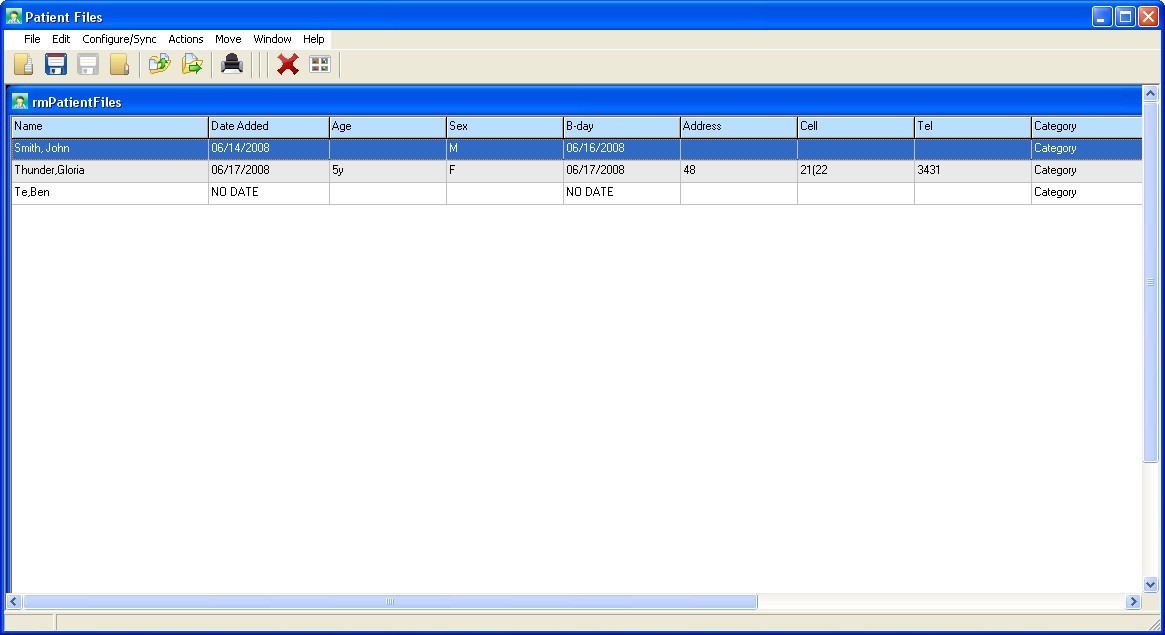Click the folder with up arrow icon
Image resolution: width=1165 pixels, height=635 pixels.
click(159, 65)
